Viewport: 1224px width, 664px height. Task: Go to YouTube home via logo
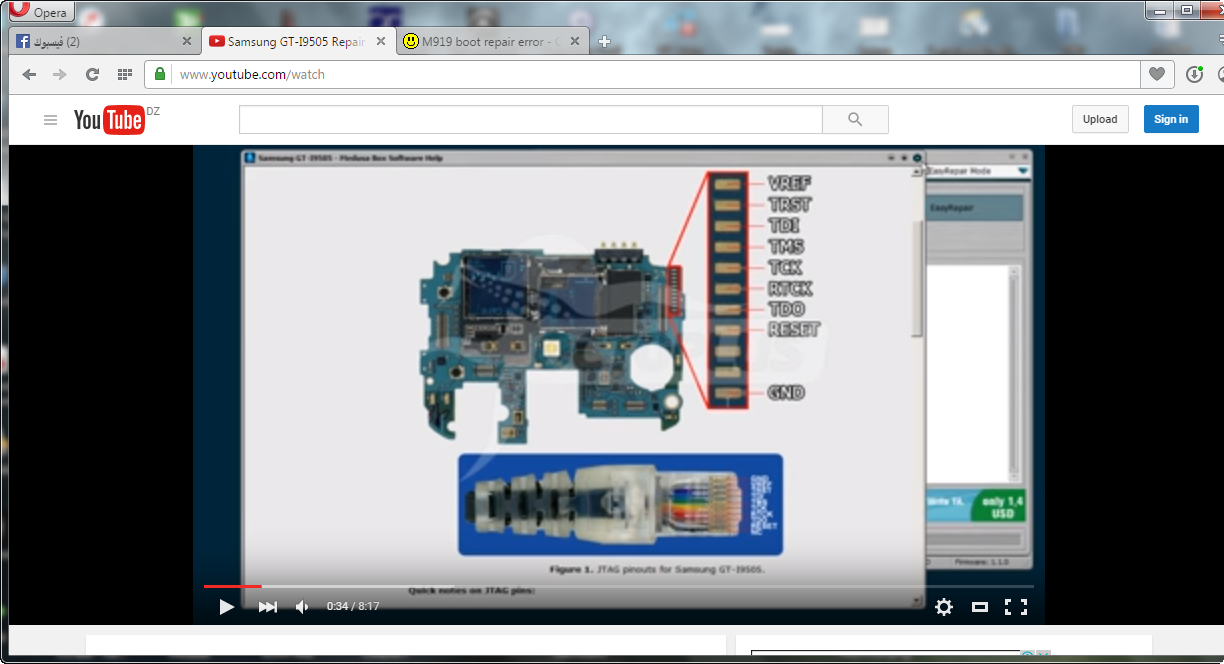[x=110, y=120]
